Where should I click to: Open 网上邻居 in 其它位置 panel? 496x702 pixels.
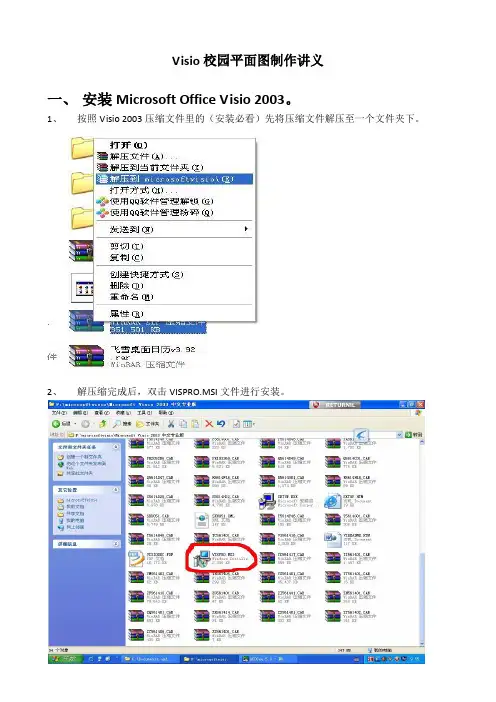pos(71,527)
